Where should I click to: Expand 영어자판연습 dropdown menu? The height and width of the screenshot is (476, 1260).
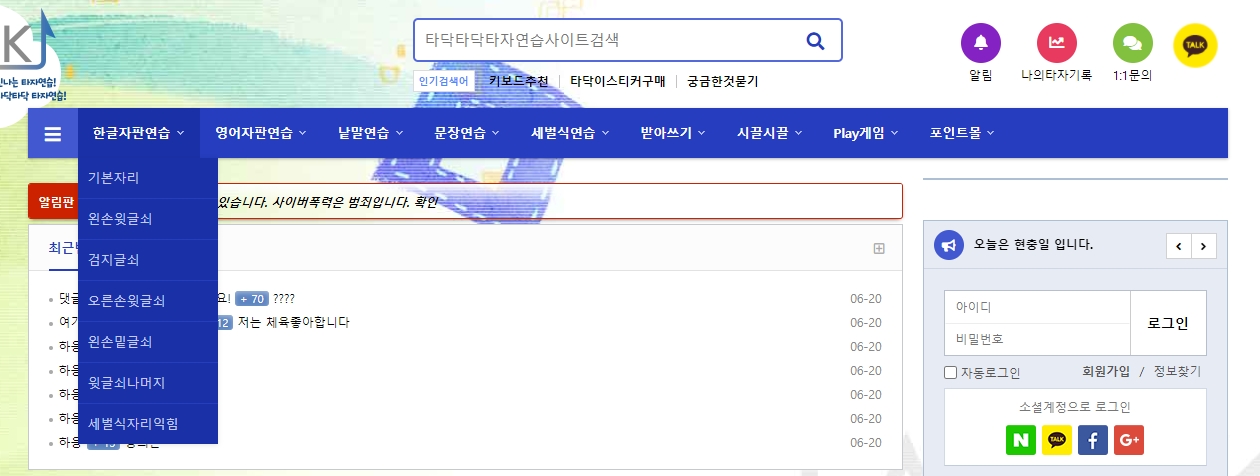[261, 133]
